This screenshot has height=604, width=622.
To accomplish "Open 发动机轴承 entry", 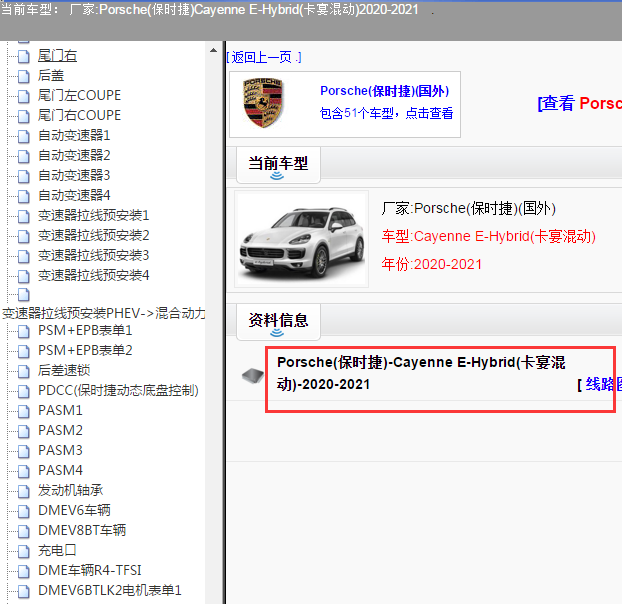I will [70, 490].
